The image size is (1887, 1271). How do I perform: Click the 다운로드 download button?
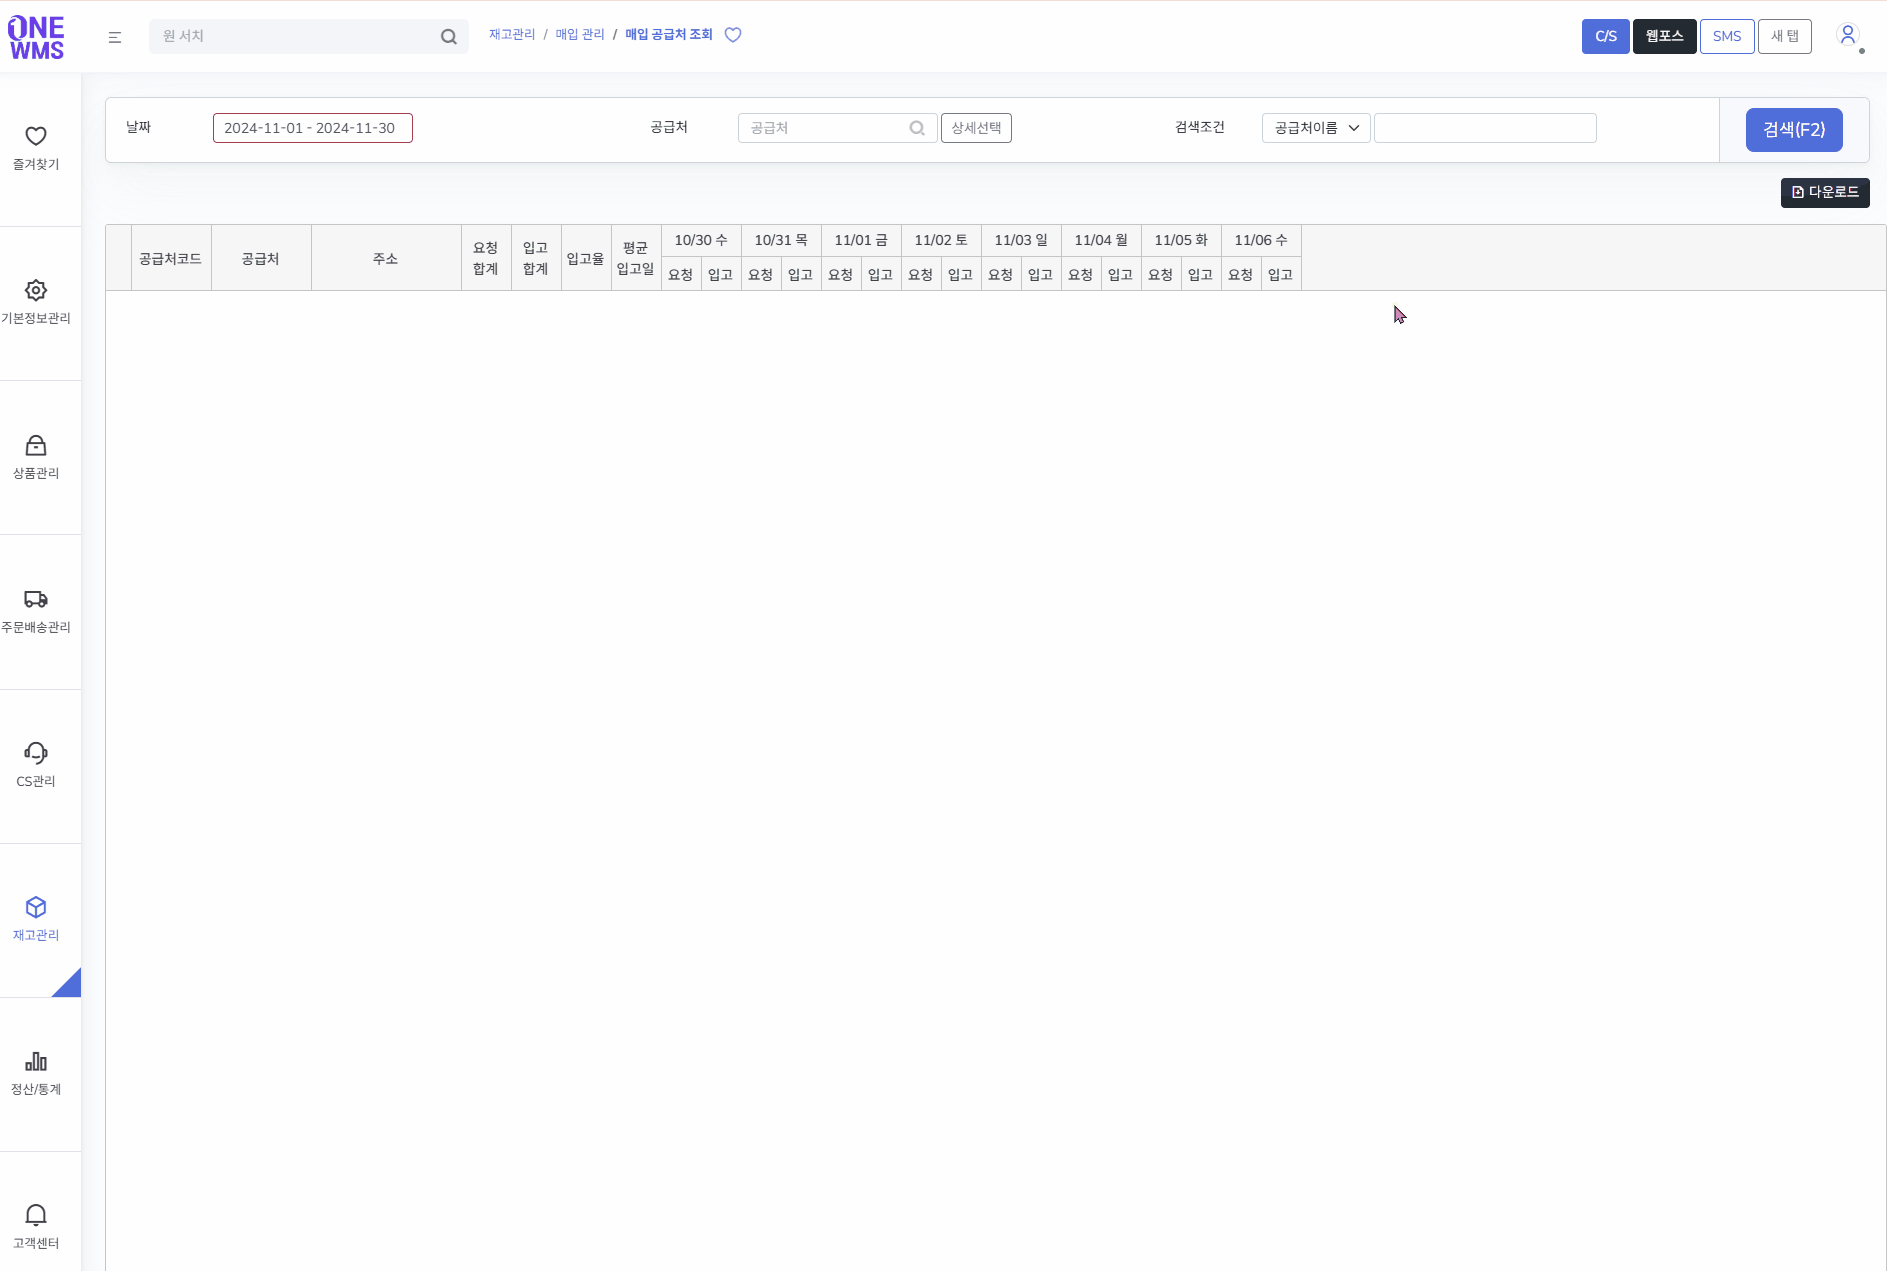tap(1825, 192)
